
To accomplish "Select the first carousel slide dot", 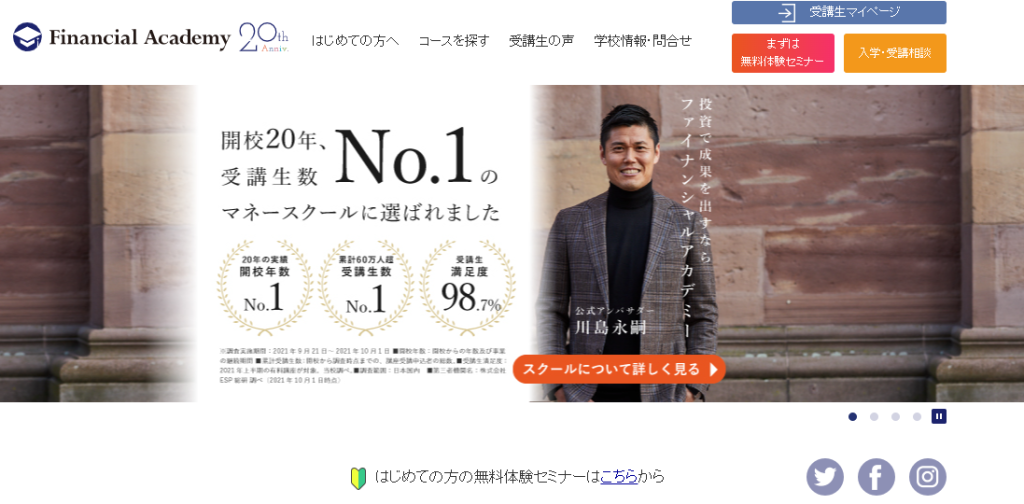I will coord(853,417).
